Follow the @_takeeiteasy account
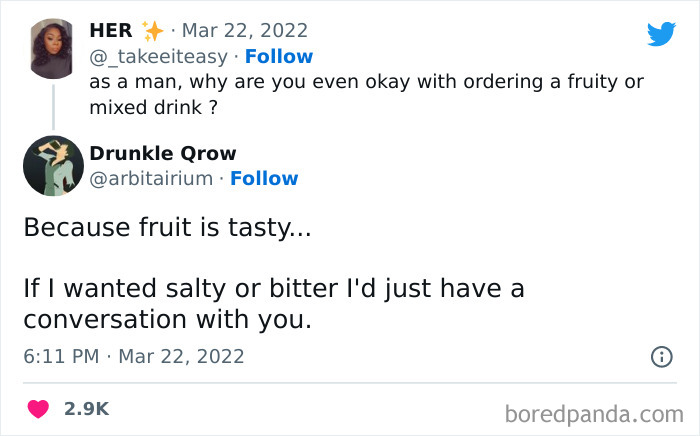700x436 pixels. coord(279,56)
